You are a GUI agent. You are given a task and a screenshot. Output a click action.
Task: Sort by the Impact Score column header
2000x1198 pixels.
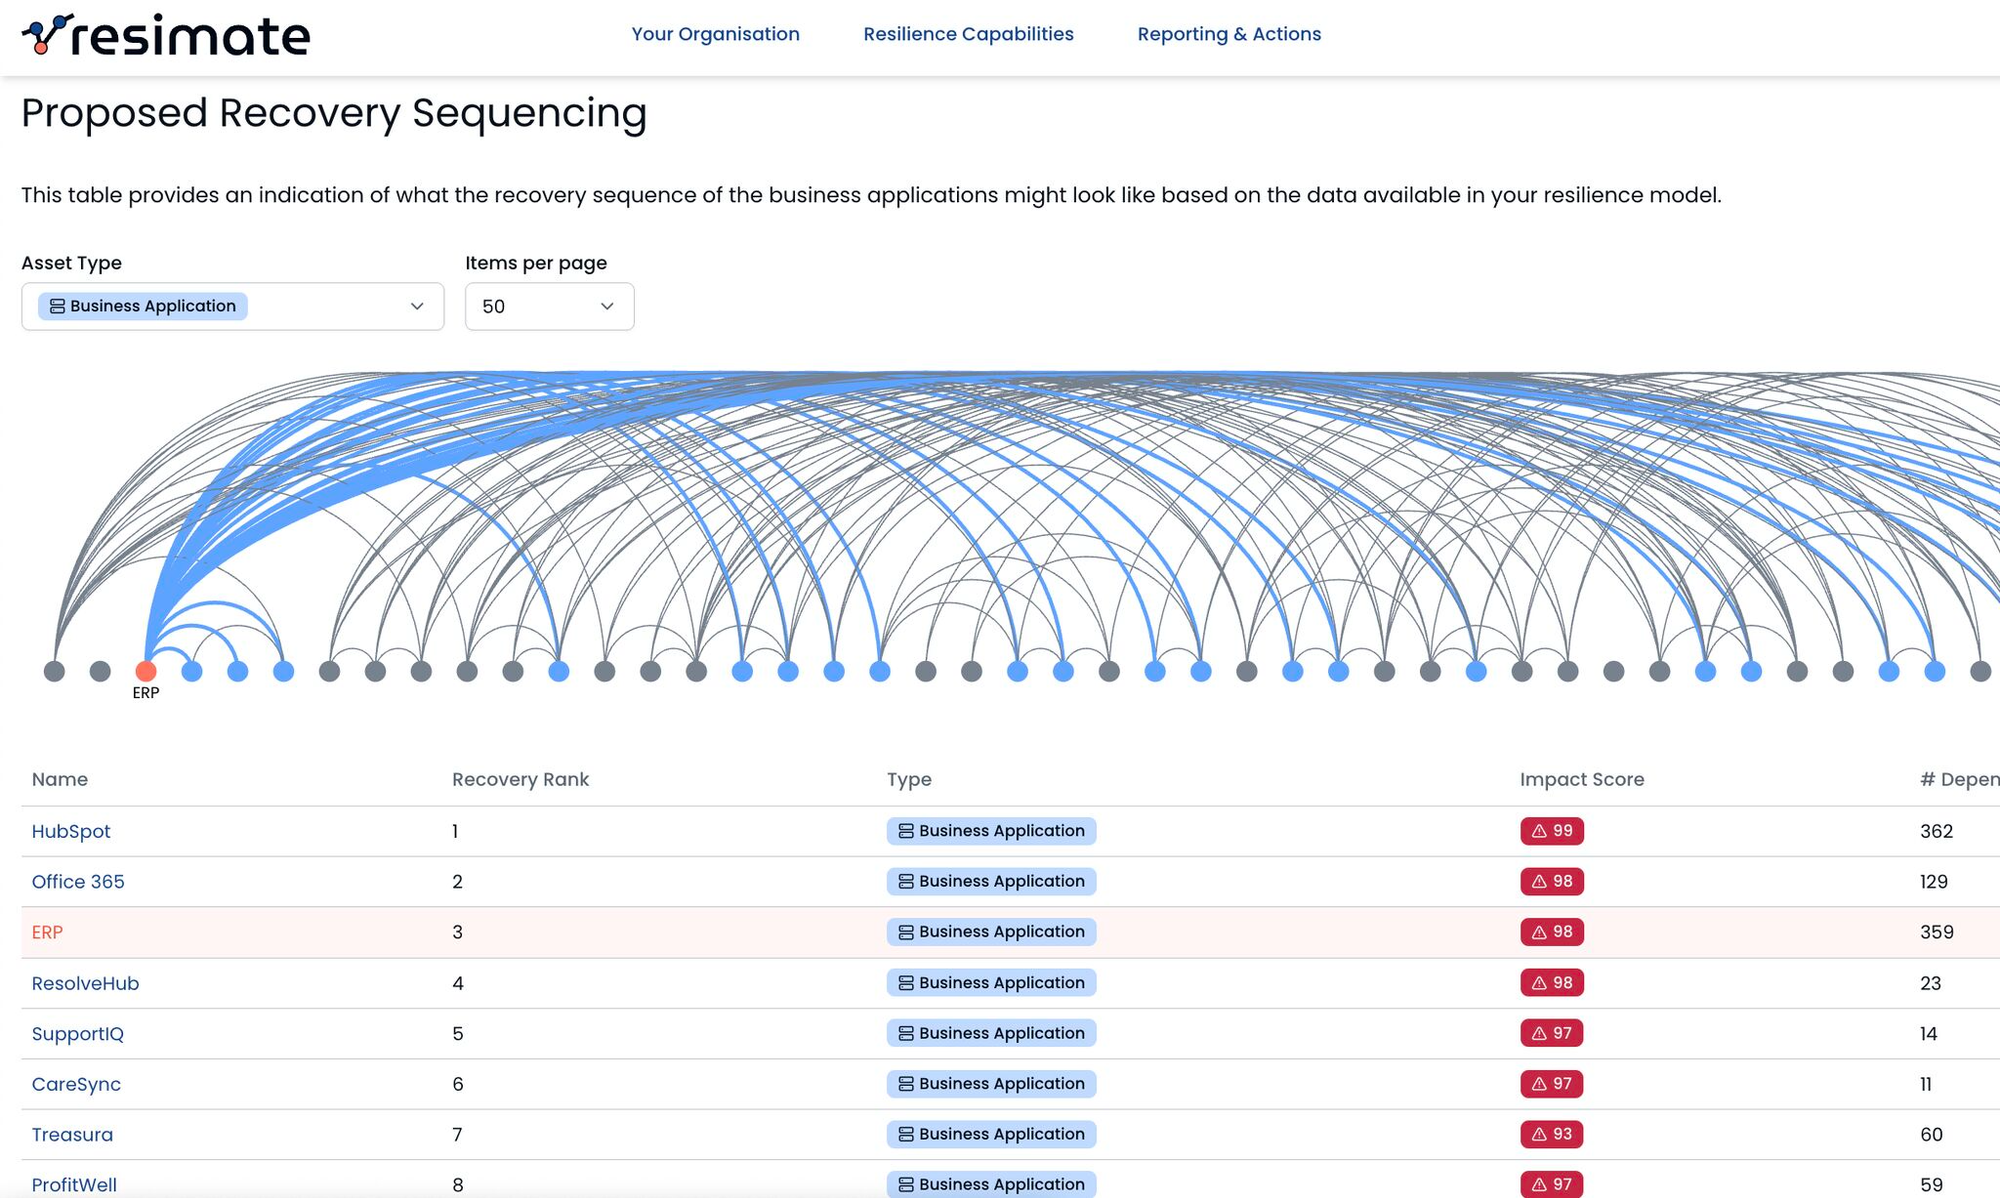click(x=1582, y=779)
